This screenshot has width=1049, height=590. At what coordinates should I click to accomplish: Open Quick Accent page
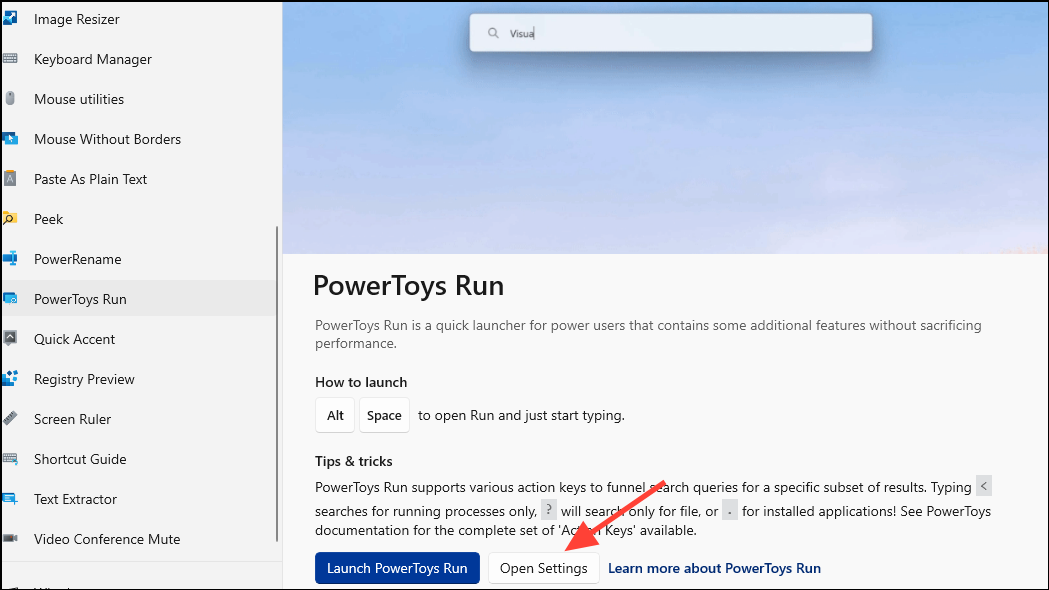click(139, 338)
